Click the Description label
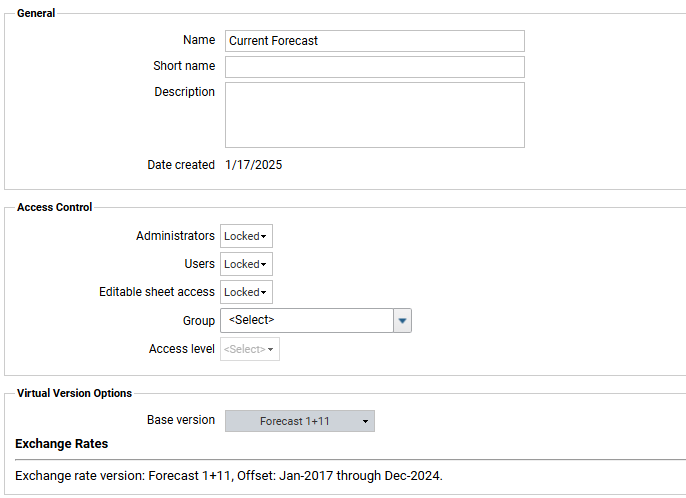 [x=185, y=92]
